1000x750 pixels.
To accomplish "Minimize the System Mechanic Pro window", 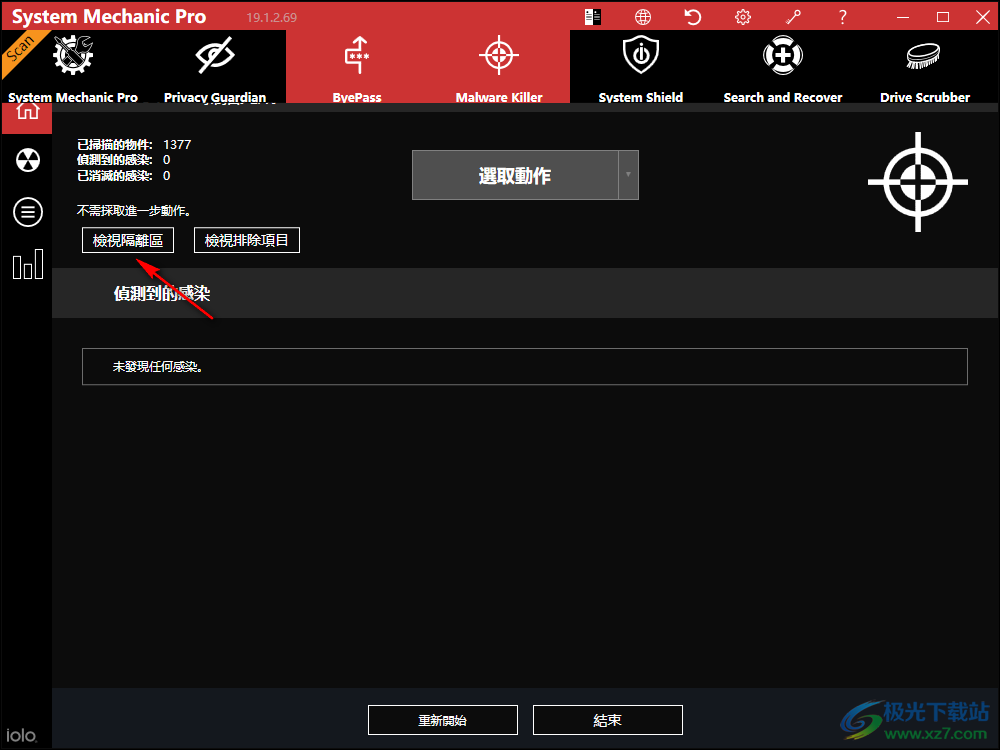I will pos(902,17).
